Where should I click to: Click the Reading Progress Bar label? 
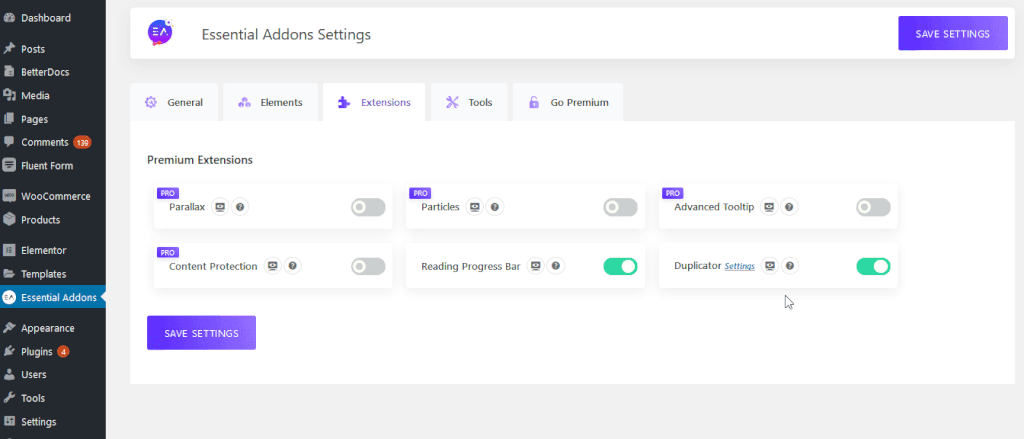470,266
